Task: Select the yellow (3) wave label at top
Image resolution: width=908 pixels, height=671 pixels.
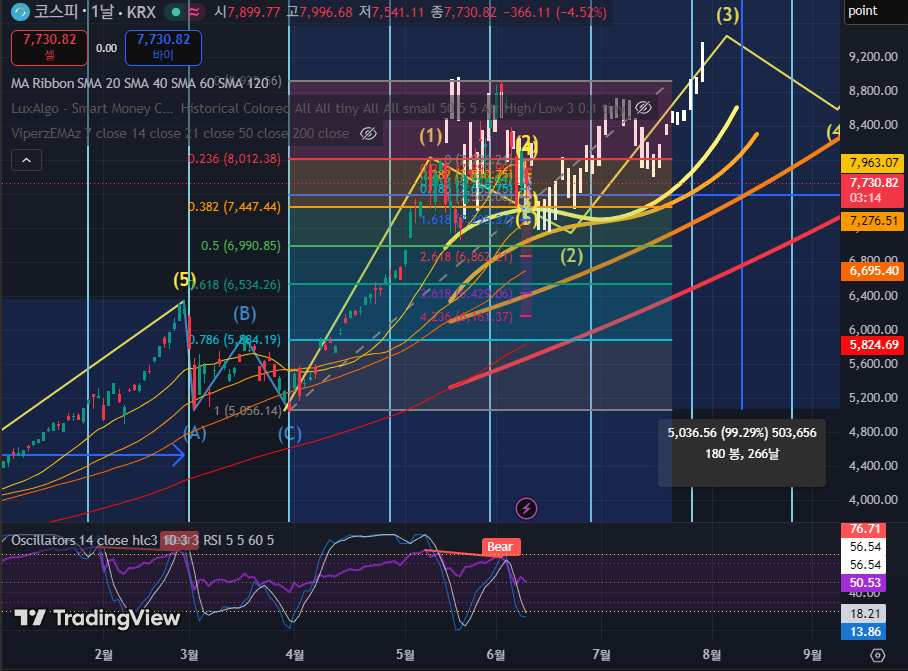Action: [x=727, y=14]
